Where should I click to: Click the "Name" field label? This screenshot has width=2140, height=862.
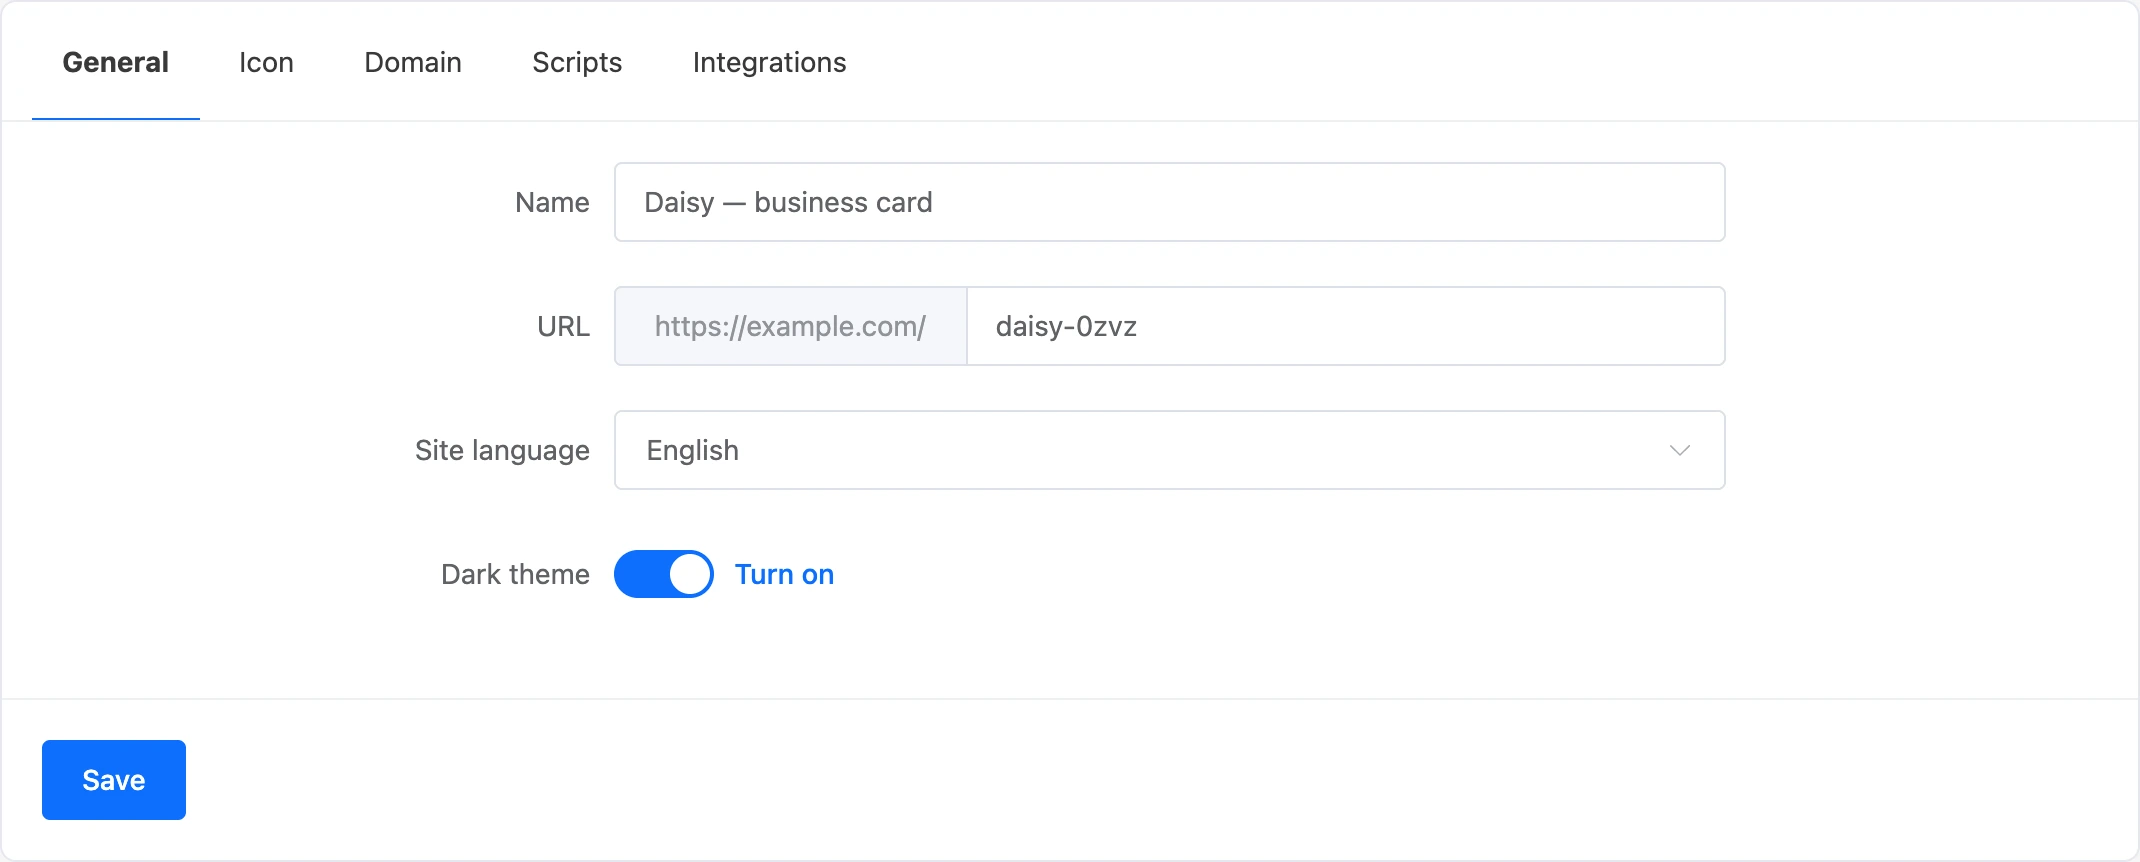coord(552,202)
